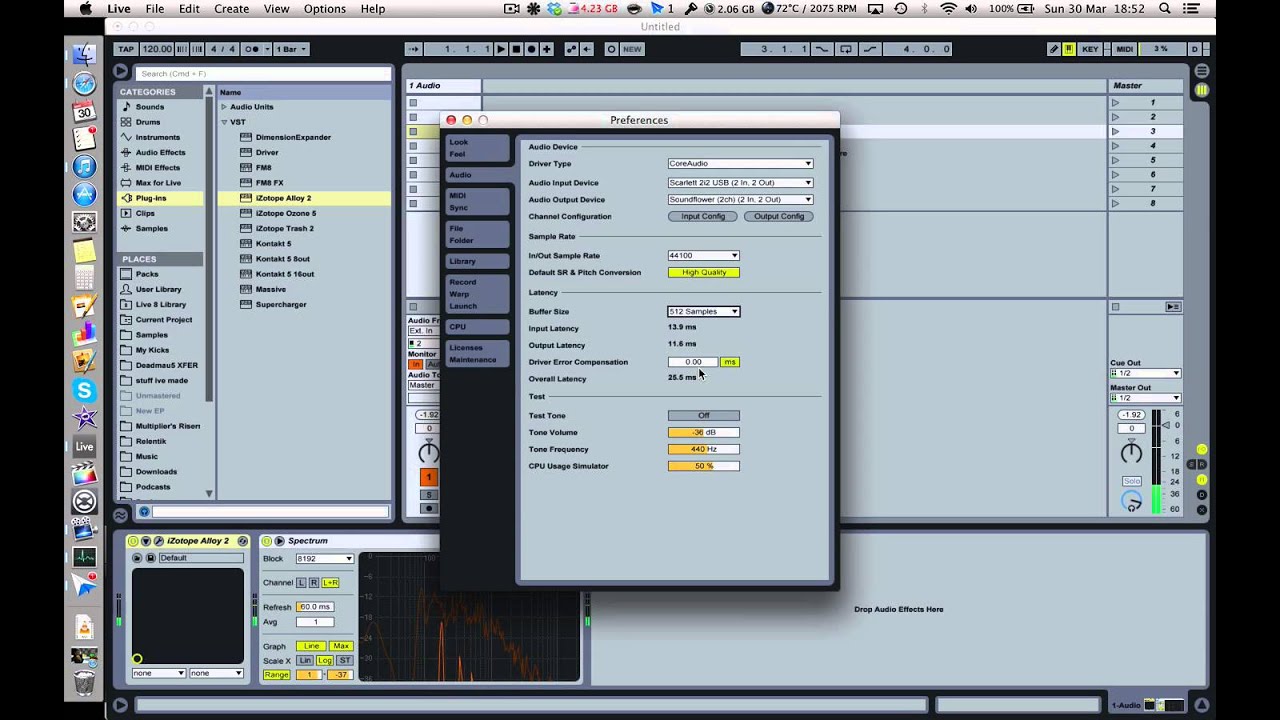The image size is (1280, 720).
Task: Select MIDI Effects category in browser
Action: click(158, 167)
